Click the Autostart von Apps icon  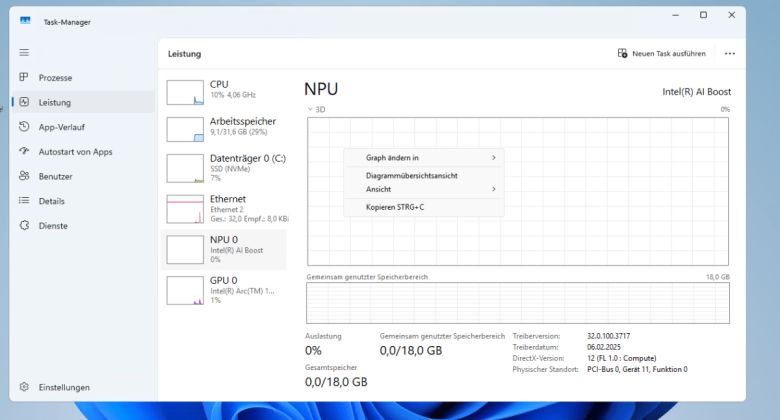point(24,151)
